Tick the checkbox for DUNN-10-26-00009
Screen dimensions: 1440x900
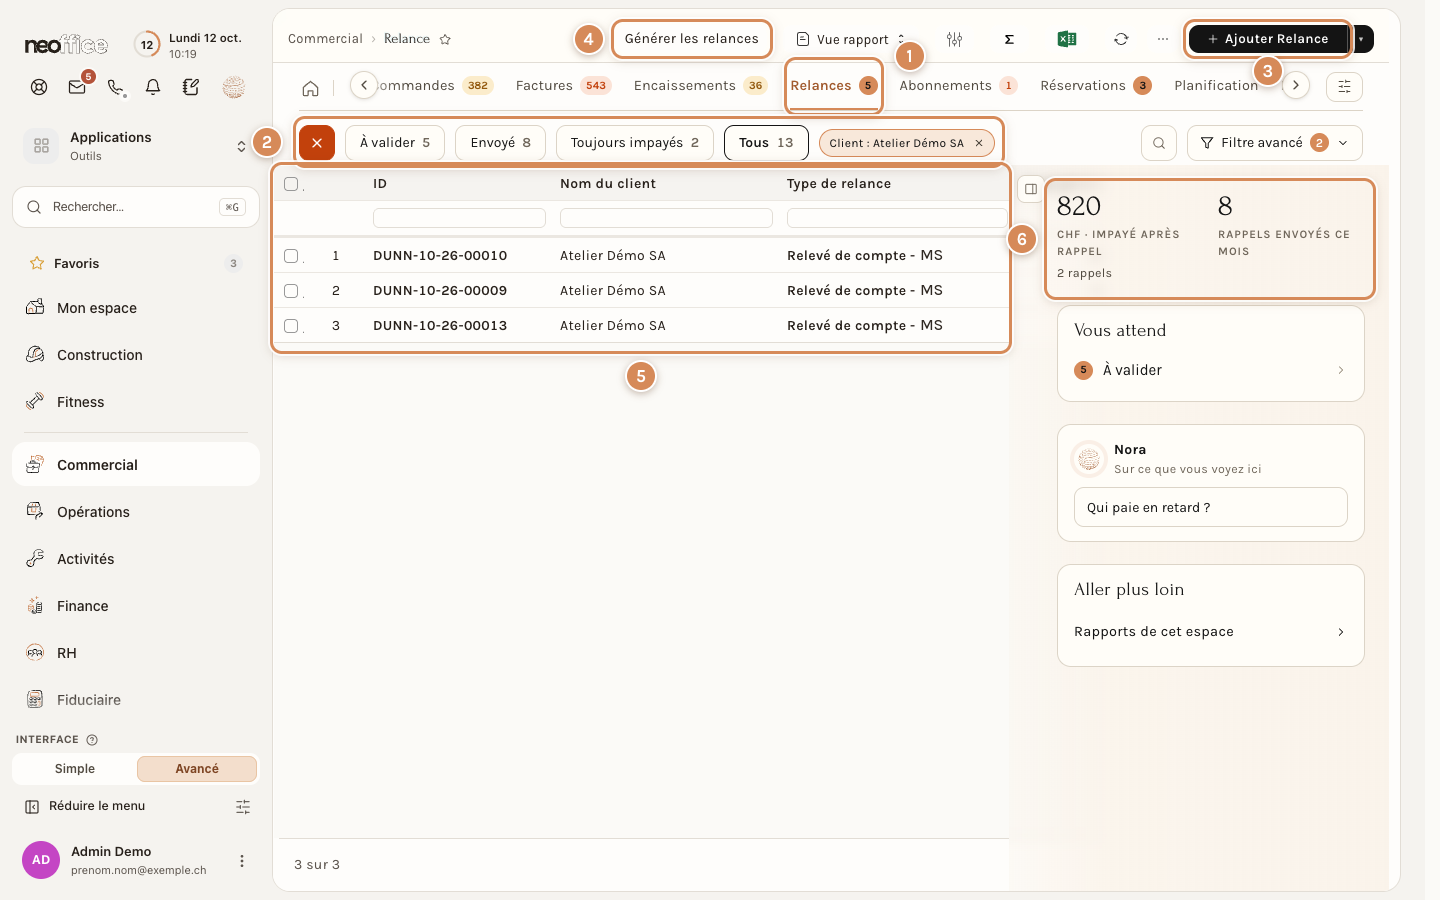coord(291,291)
